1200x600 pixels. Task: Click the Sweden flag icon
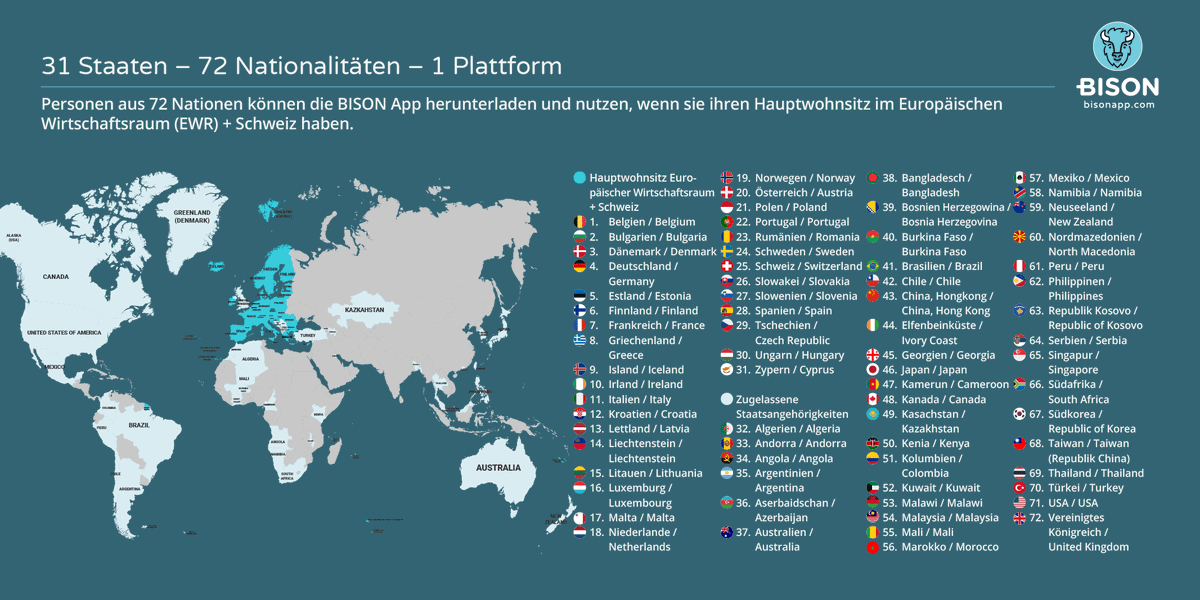[727, 252]
